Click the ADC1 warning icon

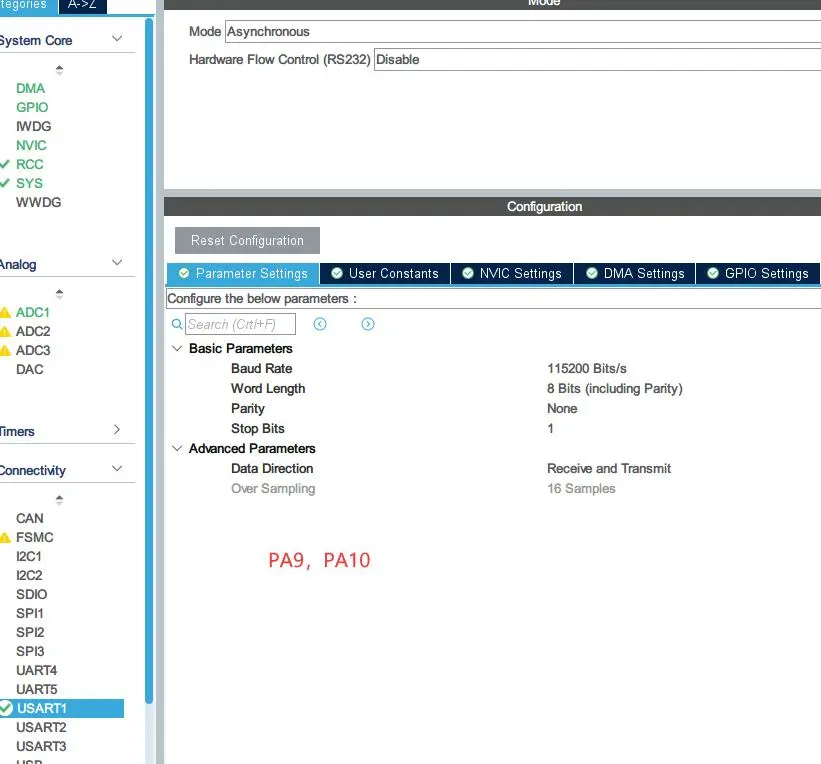tap(6, 313)
